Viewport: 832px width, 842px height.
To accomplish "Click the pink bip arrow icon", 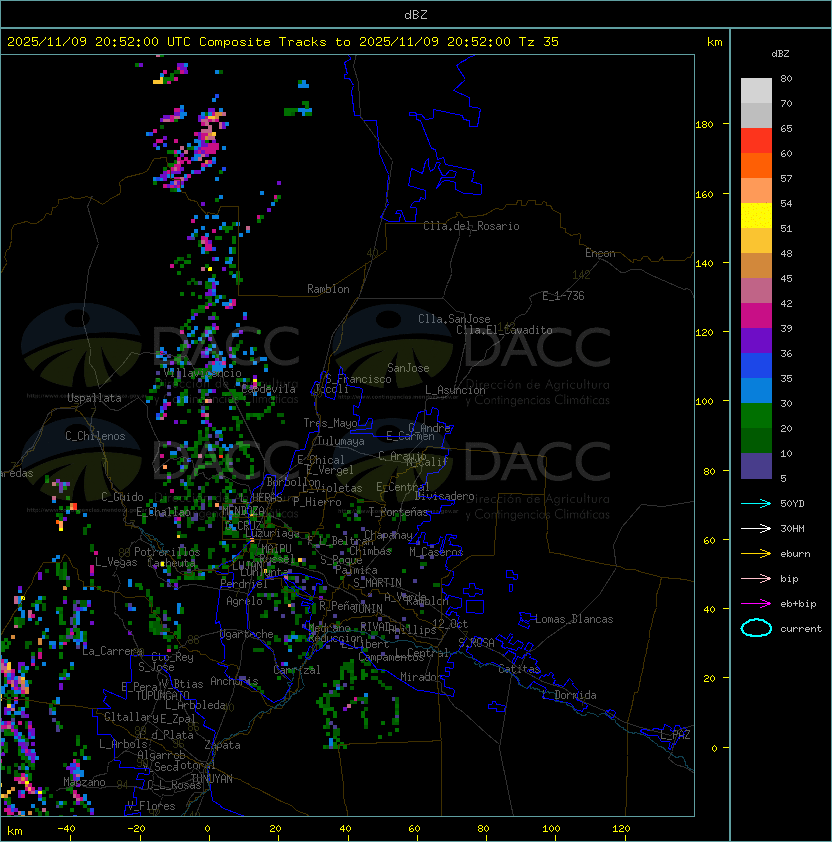I will pyautogui.click(x=756, y=579).
